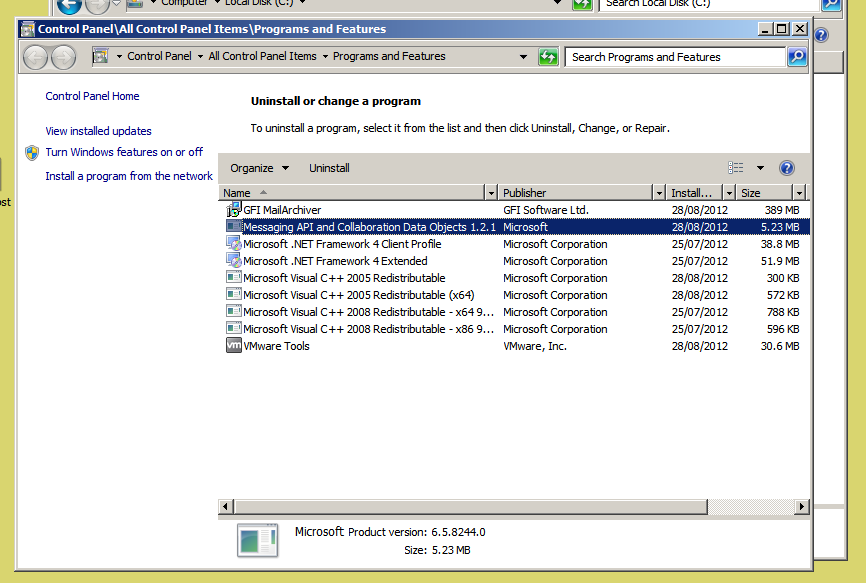Click the search icon in the Local Disk window behind
The width and height of the screenshot is (866, 583).
point(831,4)
